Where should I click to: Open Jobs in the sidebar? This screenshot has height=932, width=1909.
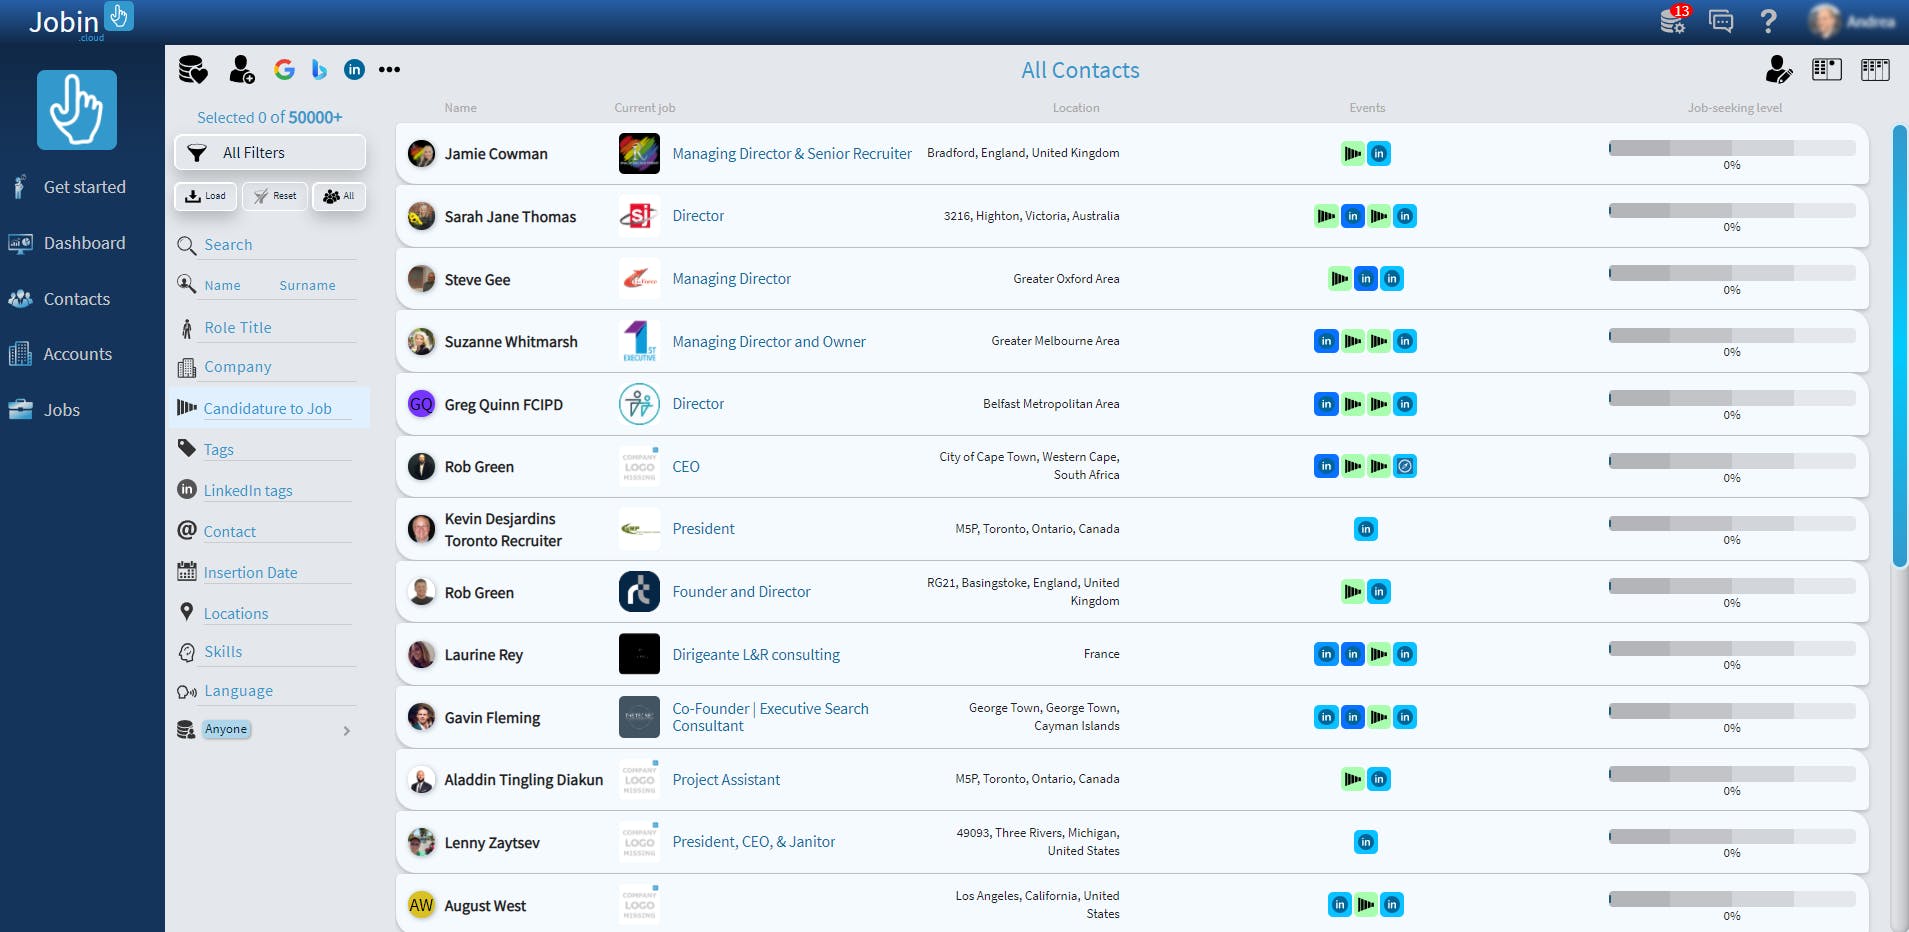44,410
